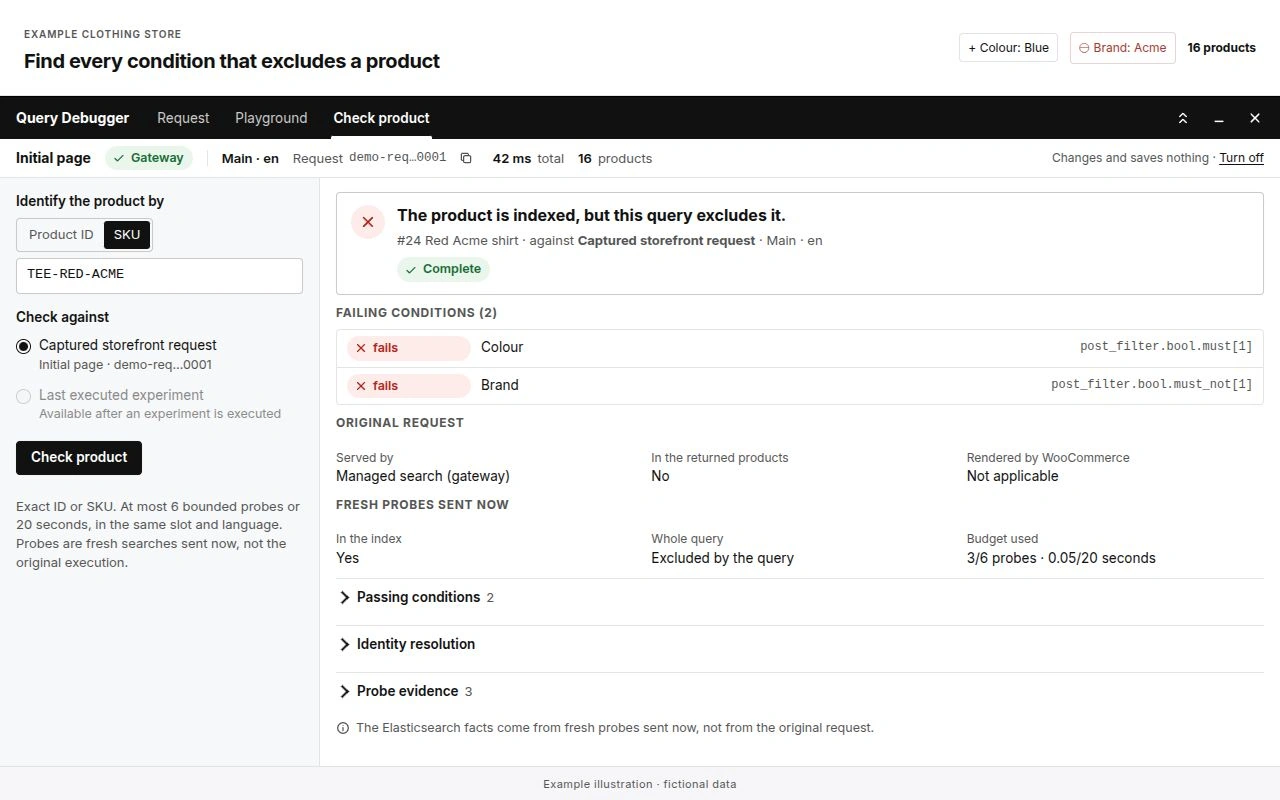
Task: Click #24 Red Acme shirt product text
Action: coord(457,241)
